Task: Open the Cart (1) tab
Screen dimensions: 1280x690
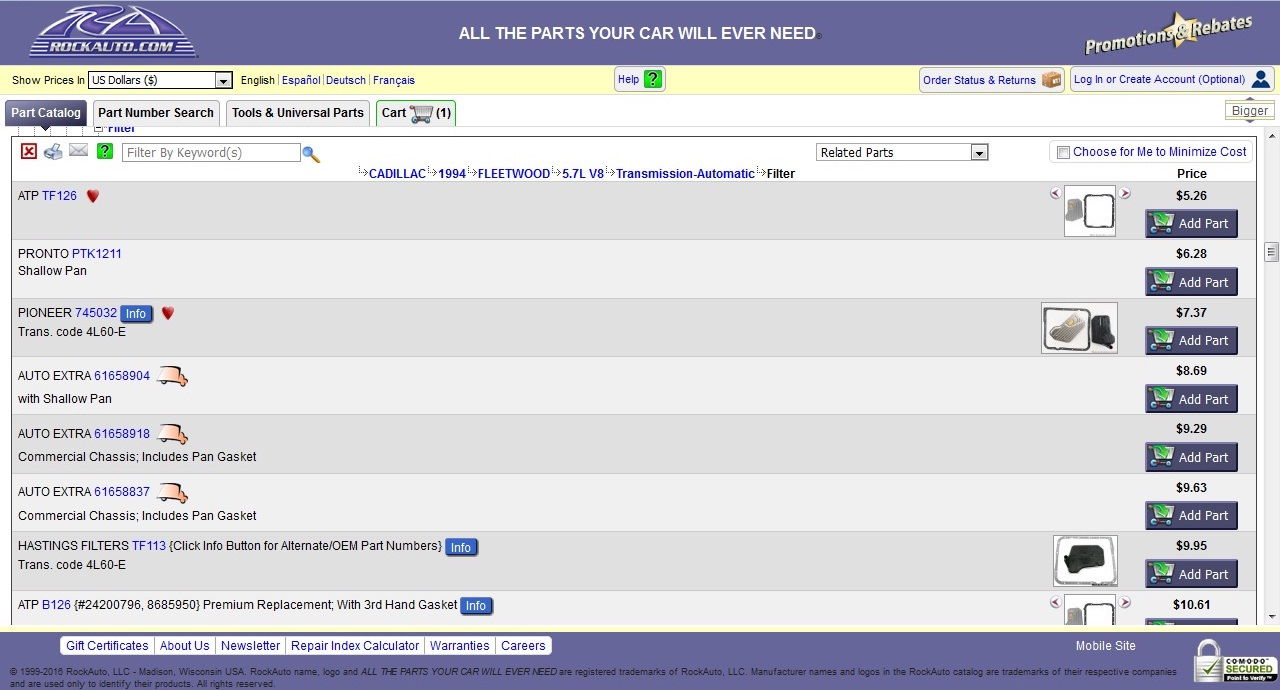Action: [x=416, y=113]
